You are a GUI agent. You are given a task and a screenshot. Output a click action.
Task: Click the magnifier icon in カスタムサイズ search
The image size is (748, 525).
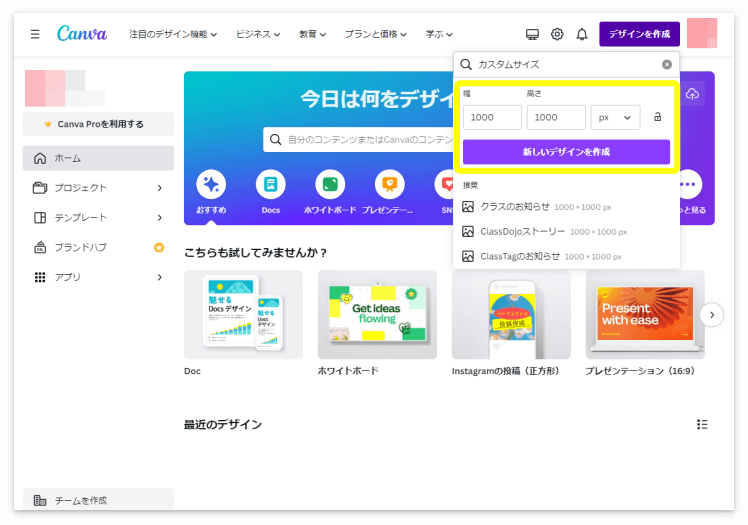[x=466, y=64]
